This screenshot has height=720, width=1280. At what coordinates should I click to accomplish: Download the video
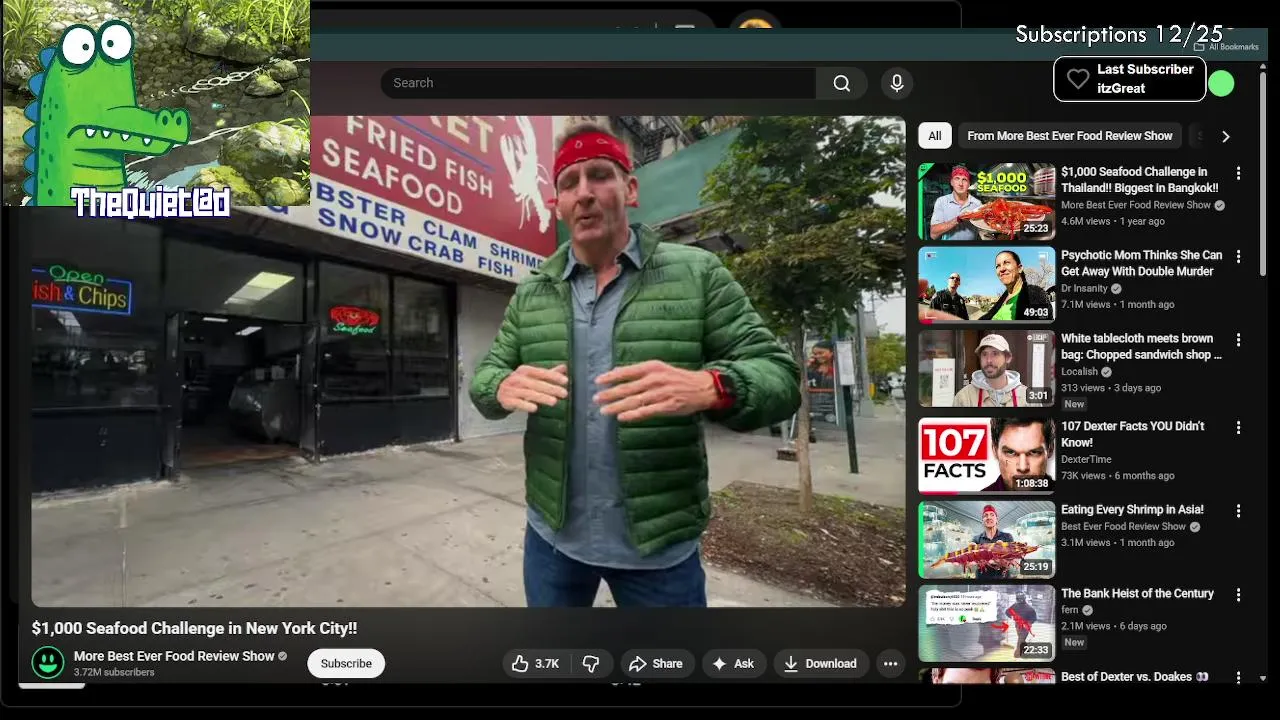pyautogui.click(x=820, y=663)
